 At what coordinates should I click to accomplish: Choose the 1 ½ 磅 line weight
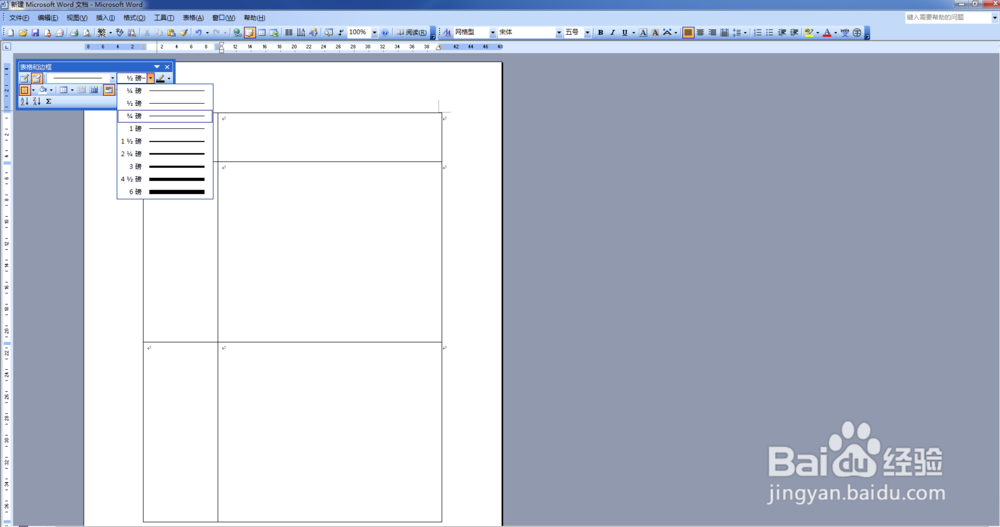tap(165, 141)
